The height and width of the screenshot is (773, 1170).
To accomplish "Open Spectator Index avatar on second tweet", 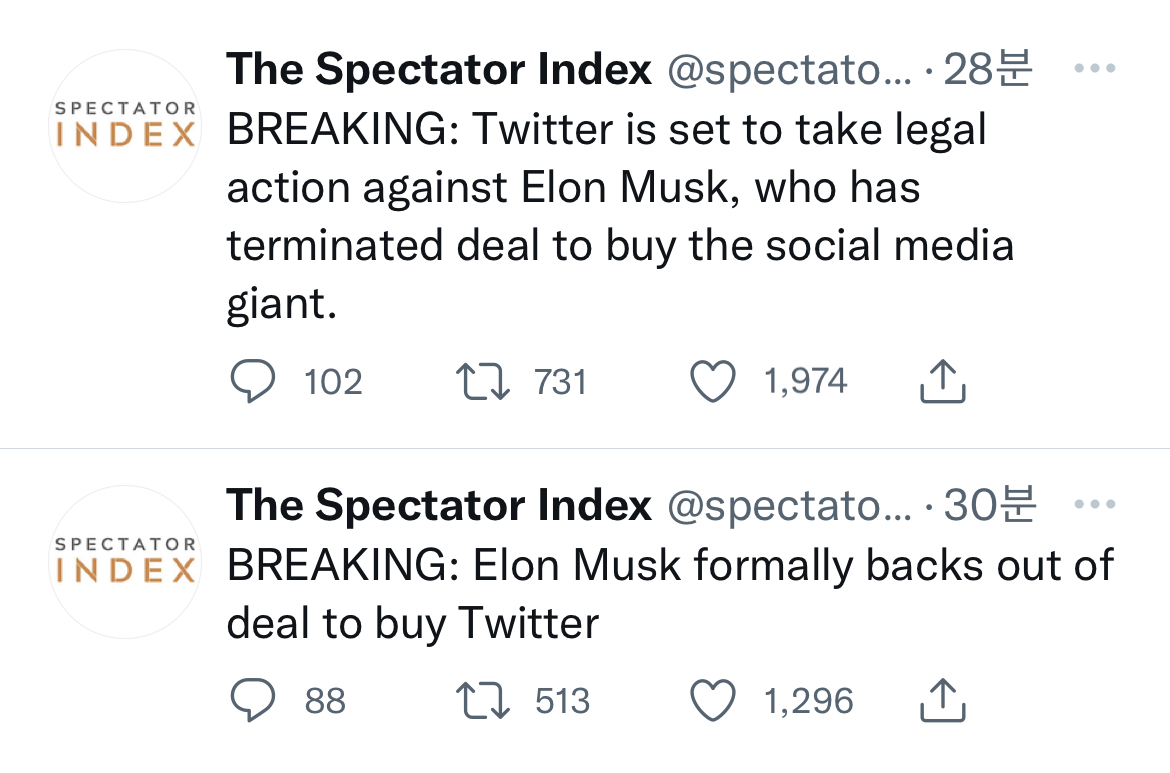I will (x=125, y=562).
